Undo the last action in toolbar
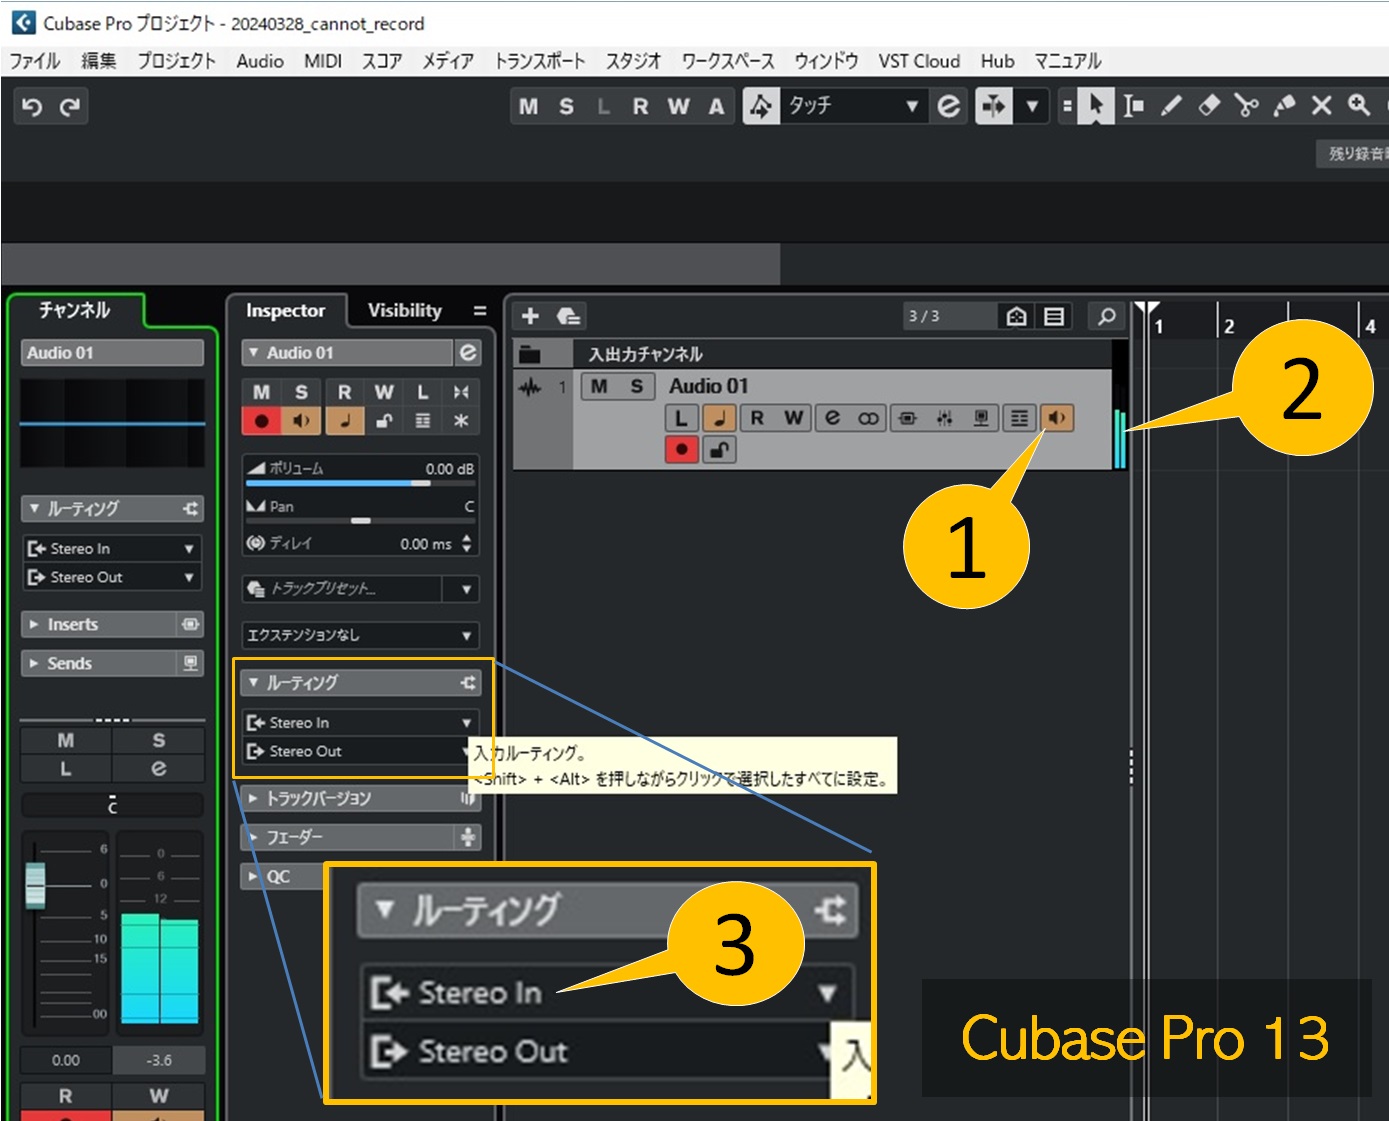The width and height of the screenshot is (1389, 1121). (x=32, y=106)
